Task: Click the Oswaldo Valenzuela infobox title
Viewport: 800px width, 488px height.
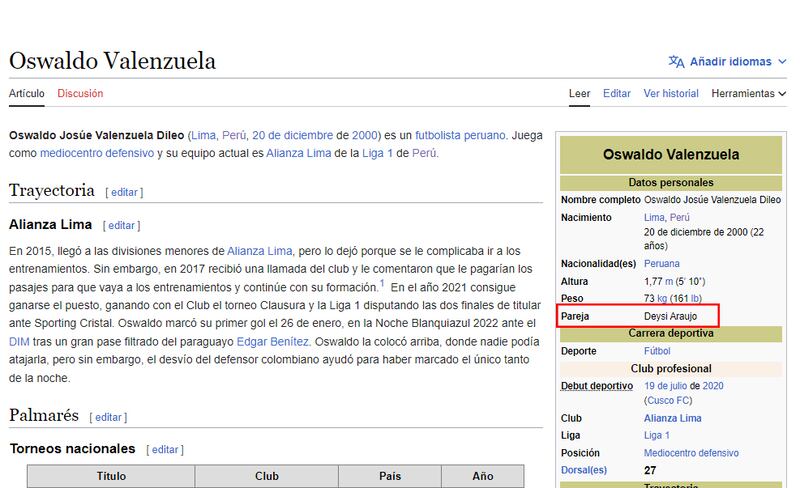Action: tap(671, 154)
